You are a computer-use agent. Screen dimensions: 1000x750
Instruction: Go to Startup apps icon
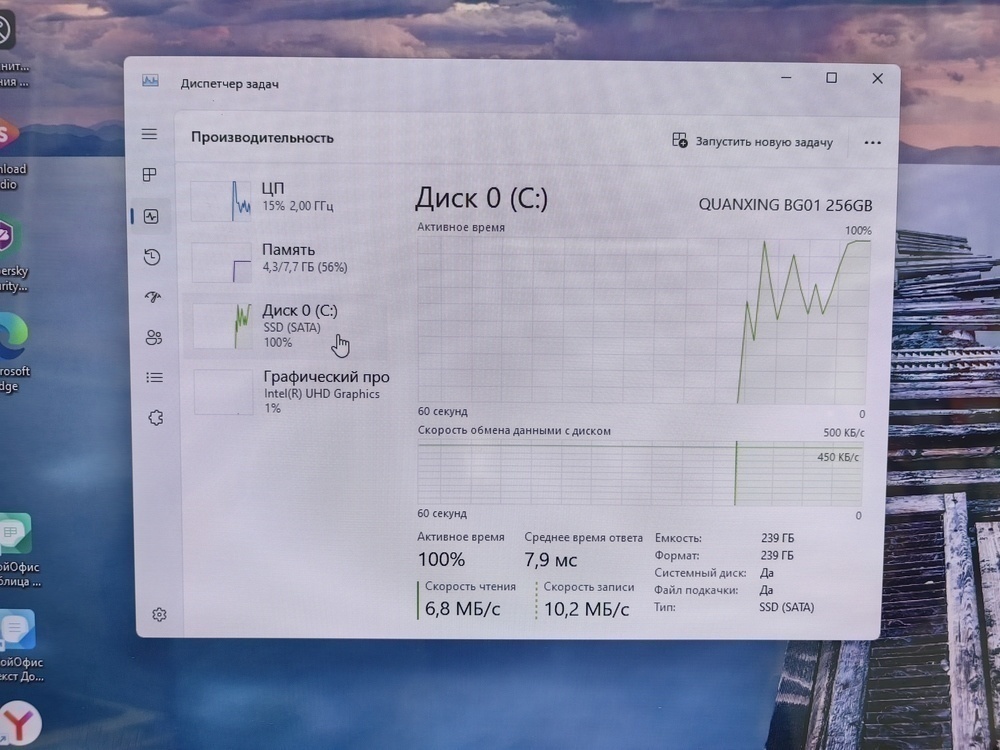(x=152, y=297)
